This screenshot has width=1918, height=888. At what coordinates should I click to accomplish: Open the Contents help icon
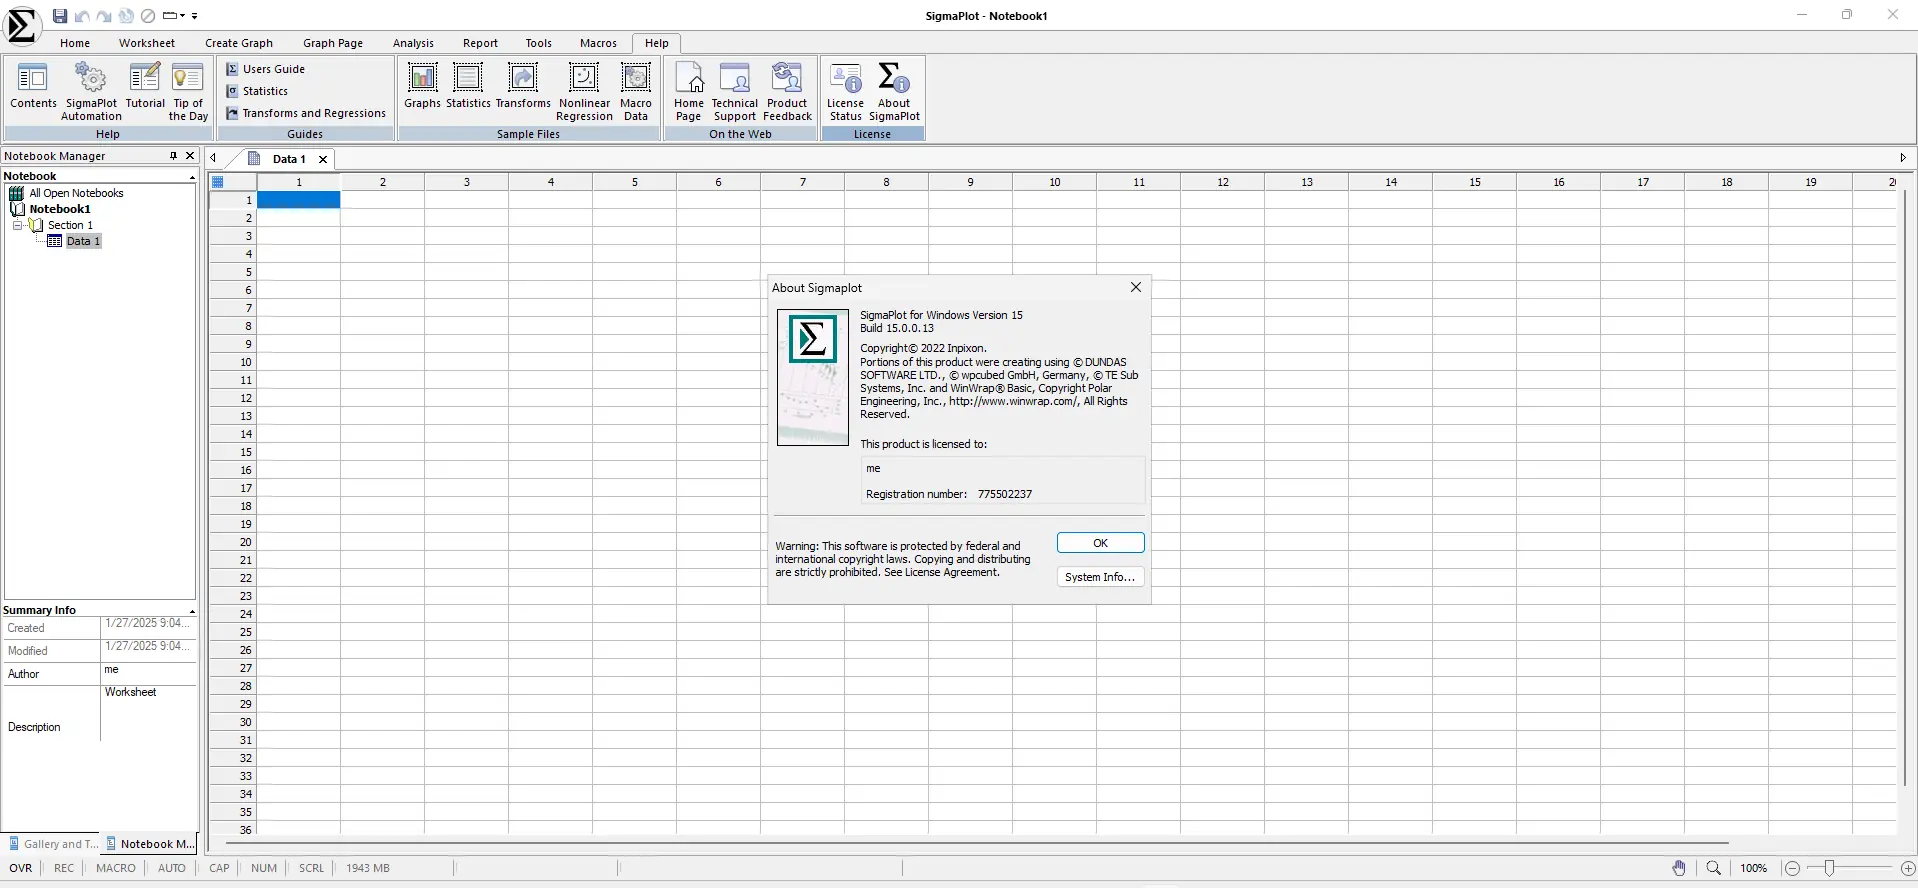33,86
